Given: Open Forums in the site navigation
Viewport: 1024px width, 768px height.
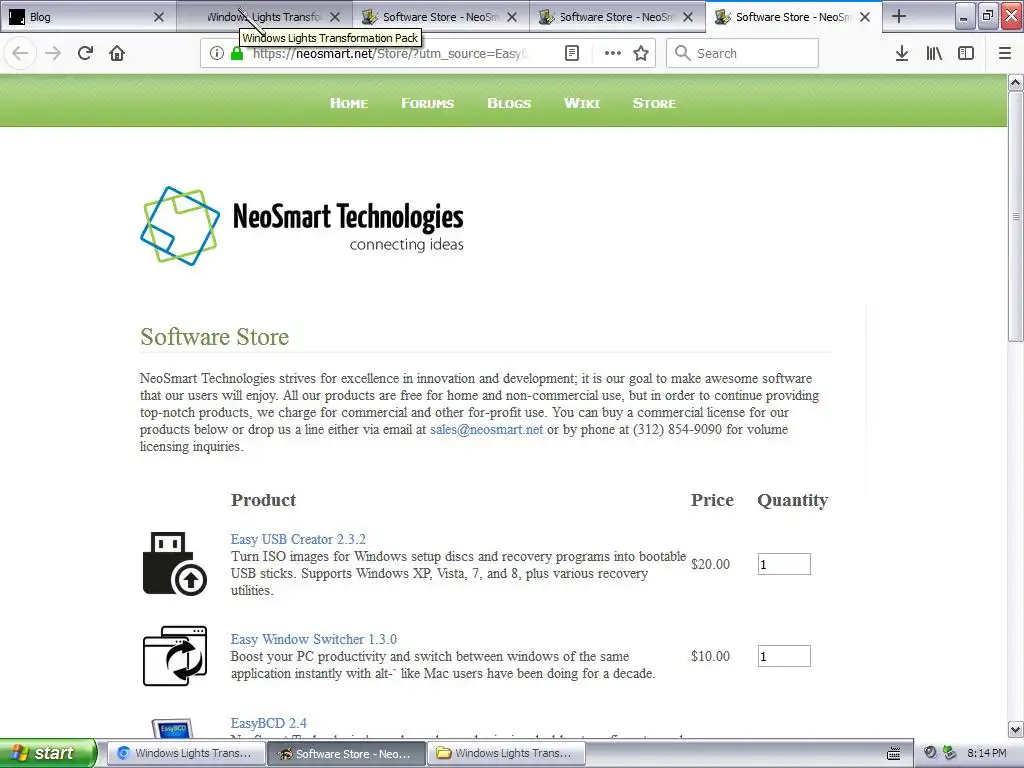Looking at the screenshot, I should 428,103.
